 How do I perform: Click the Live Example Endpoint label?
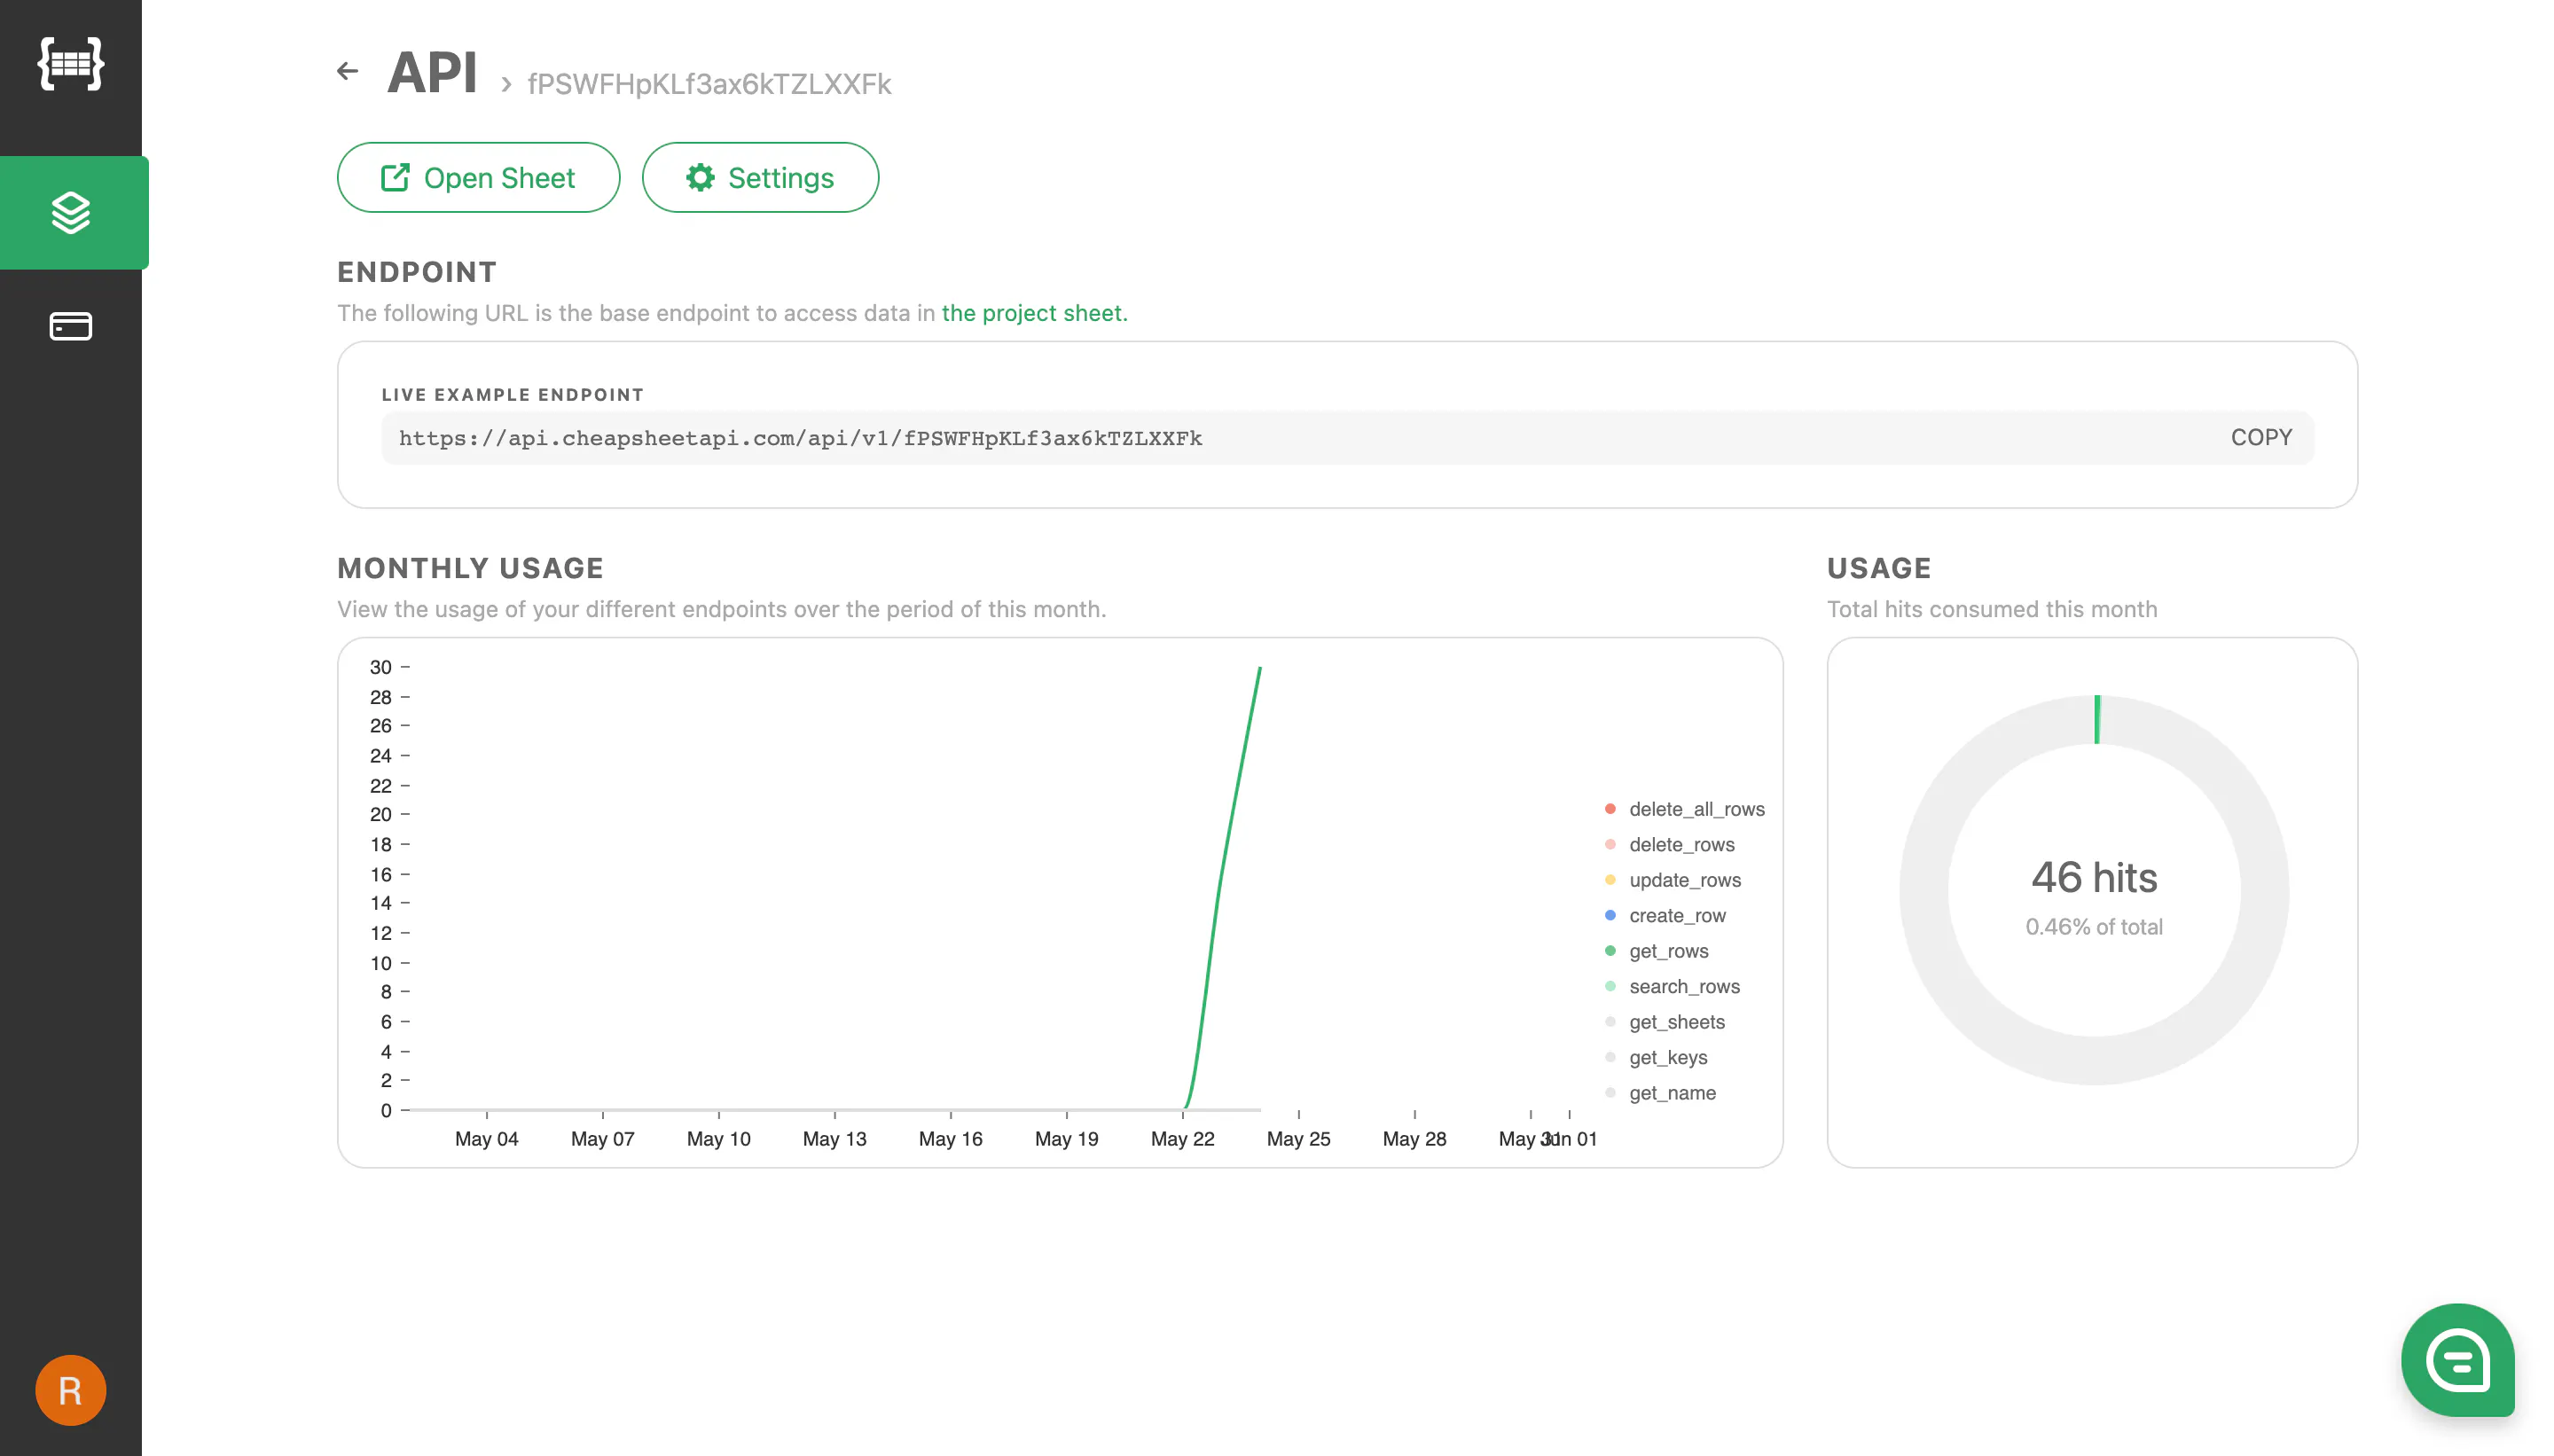pyautogui.click(x=512, y=395)
